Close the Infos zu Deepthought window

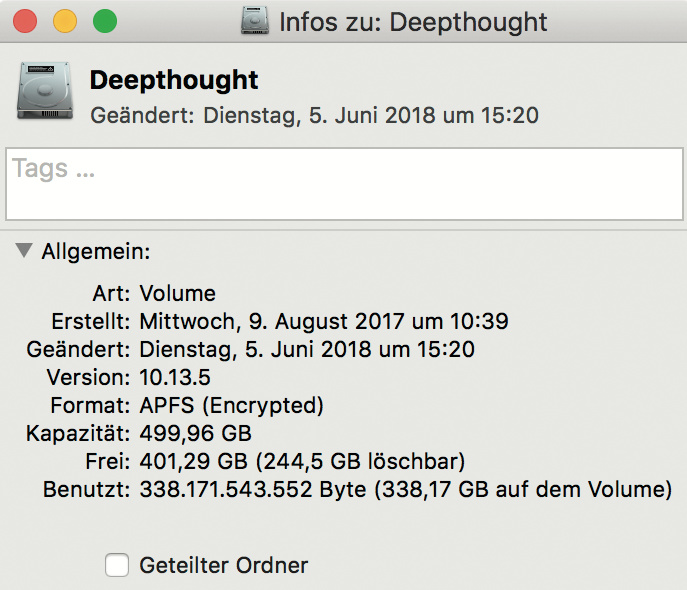(24, 21)
